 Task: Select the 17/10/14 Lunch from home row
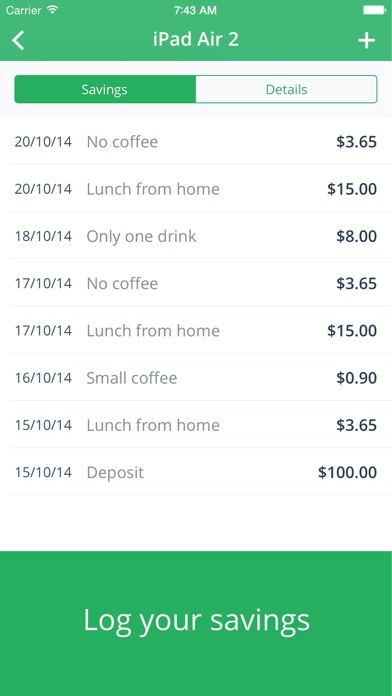[x=196, y=330]
